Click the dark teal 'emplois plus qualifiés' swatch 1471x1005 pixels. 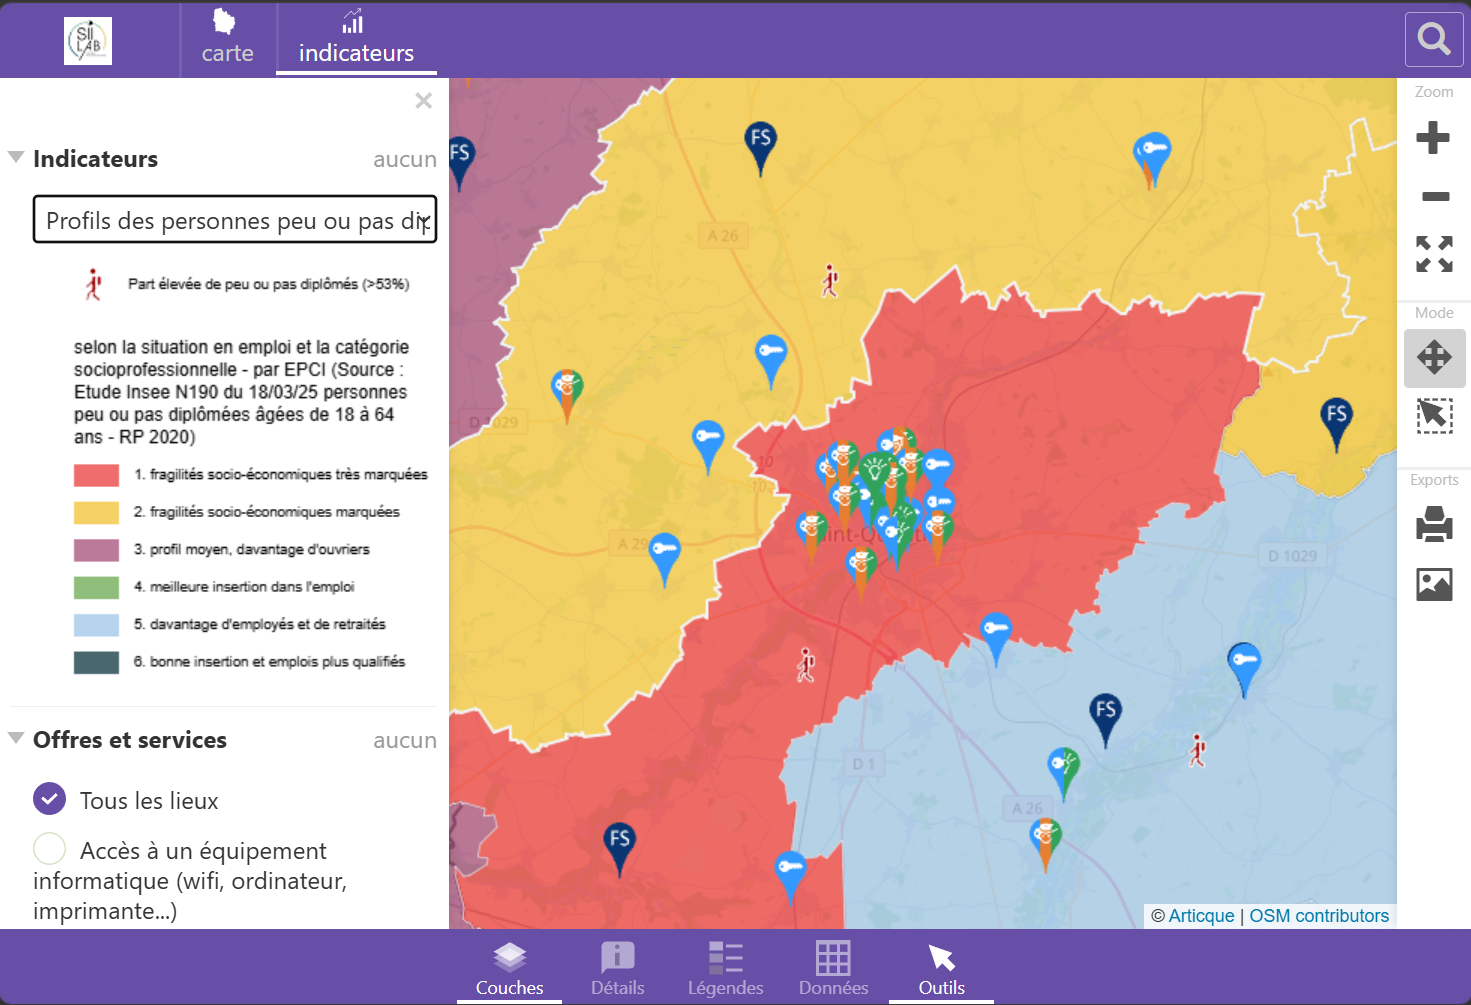[x=96, y=662]
